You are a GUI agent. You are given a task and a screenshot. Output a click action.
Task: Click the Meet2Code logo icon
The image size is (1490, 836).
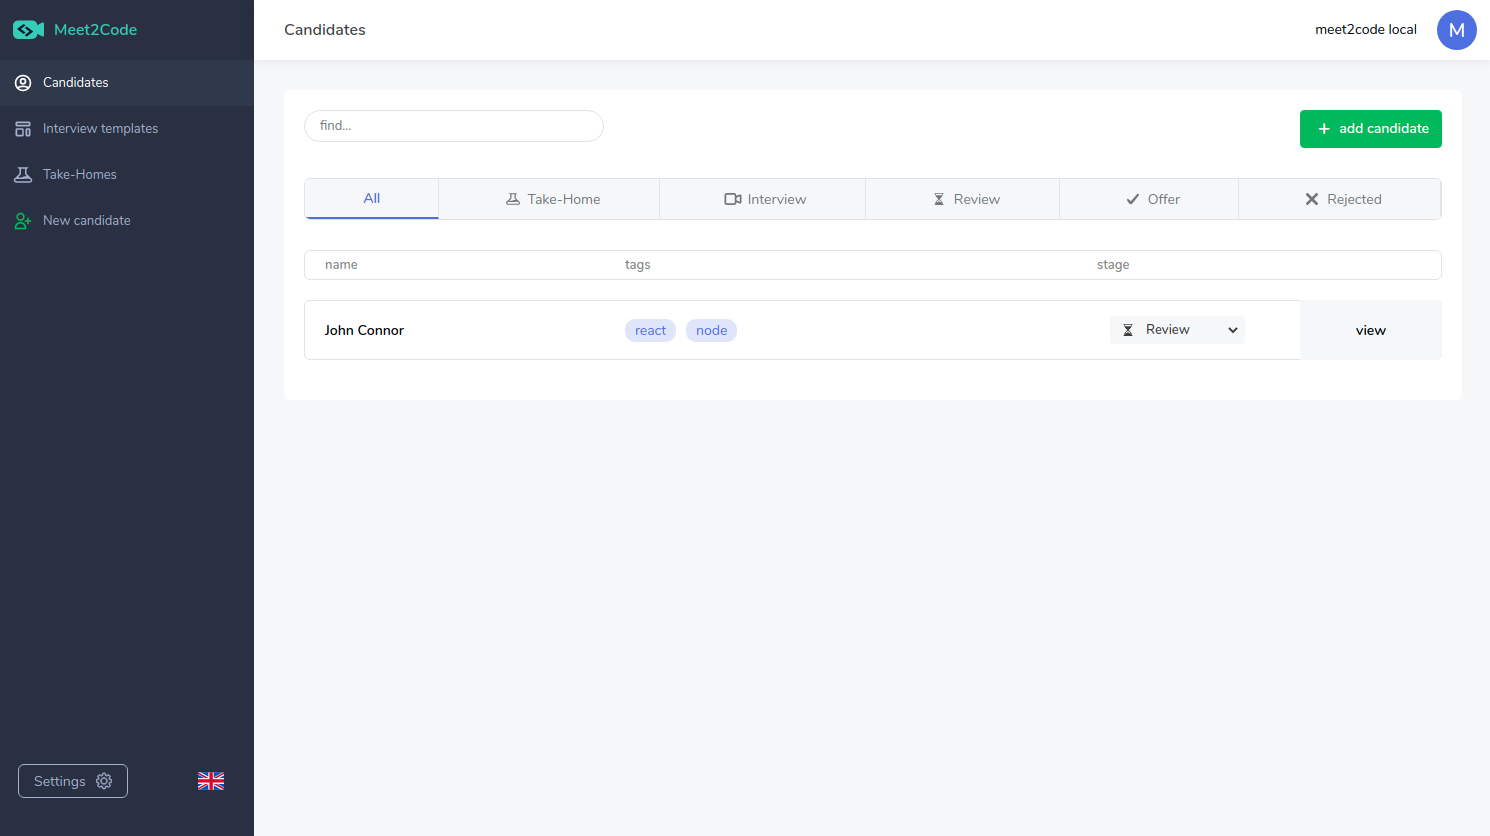click(x=27, y=29)
